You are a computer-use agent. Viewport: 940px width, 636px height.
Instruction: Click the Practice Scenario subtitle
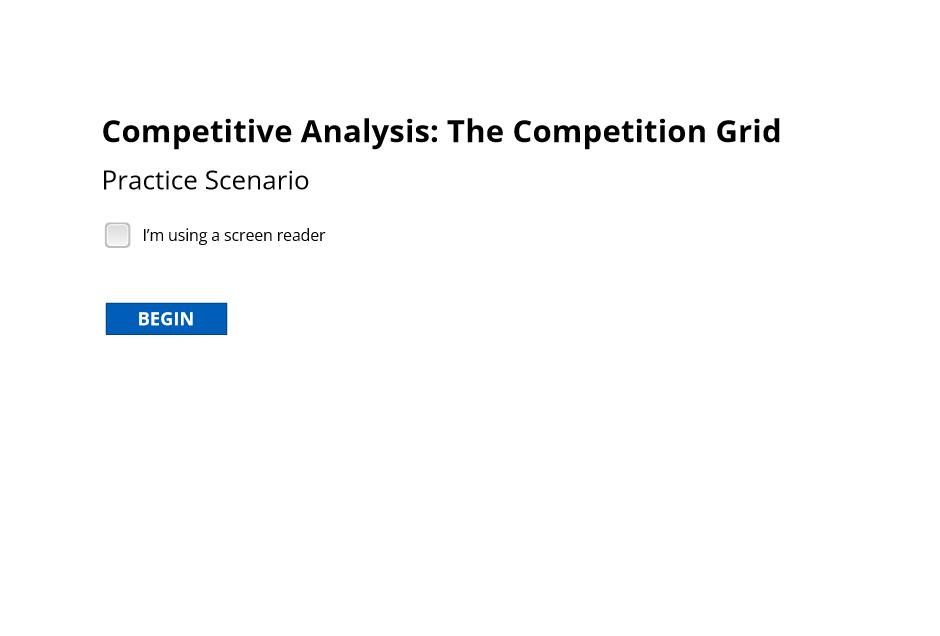(206, 180)
